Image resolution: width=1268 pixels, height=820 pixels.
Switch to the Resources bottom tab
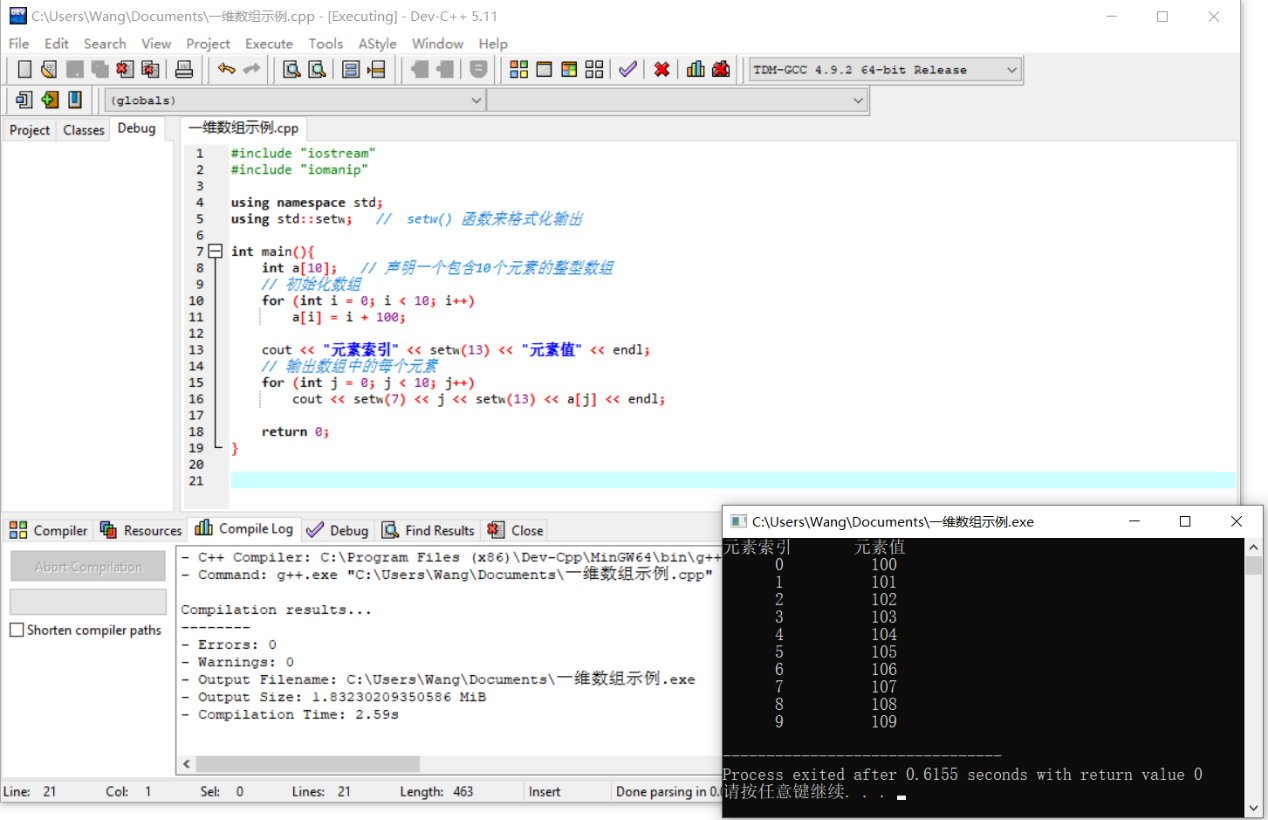tap(141, 530)
